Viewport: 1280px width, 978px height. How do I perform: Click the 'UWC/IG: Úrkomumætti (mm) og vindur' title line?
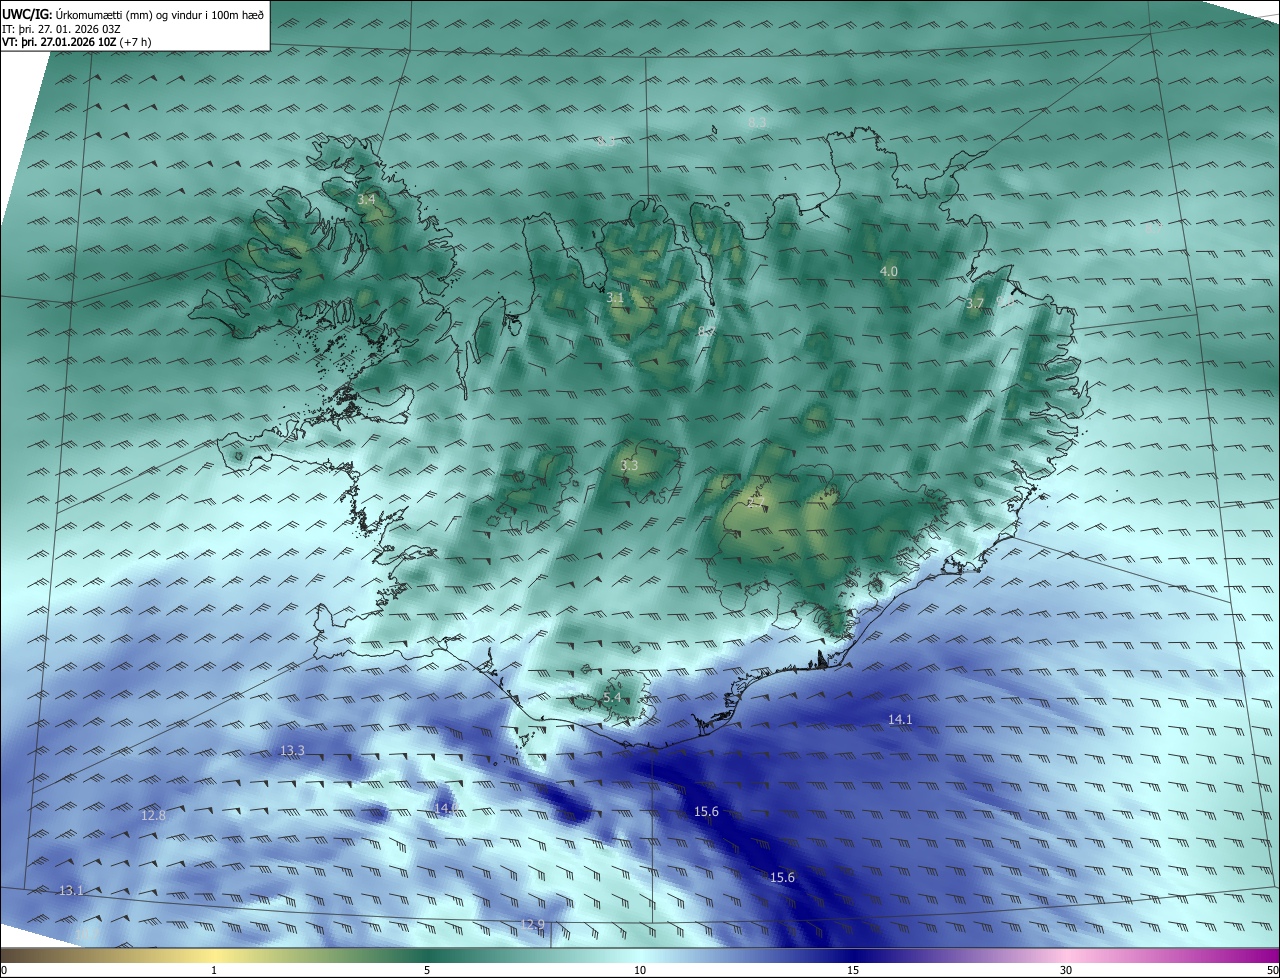pos(133,13)
